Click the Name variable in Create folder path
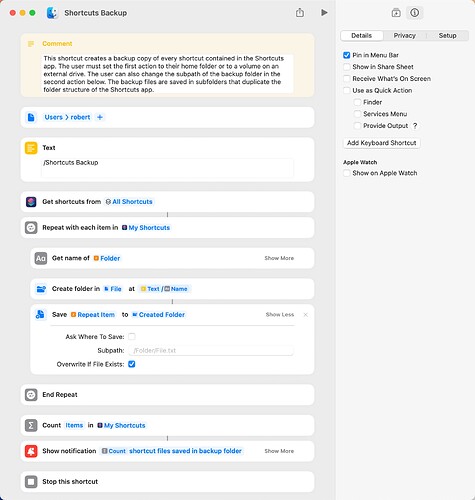 click(x=176, y=289)
